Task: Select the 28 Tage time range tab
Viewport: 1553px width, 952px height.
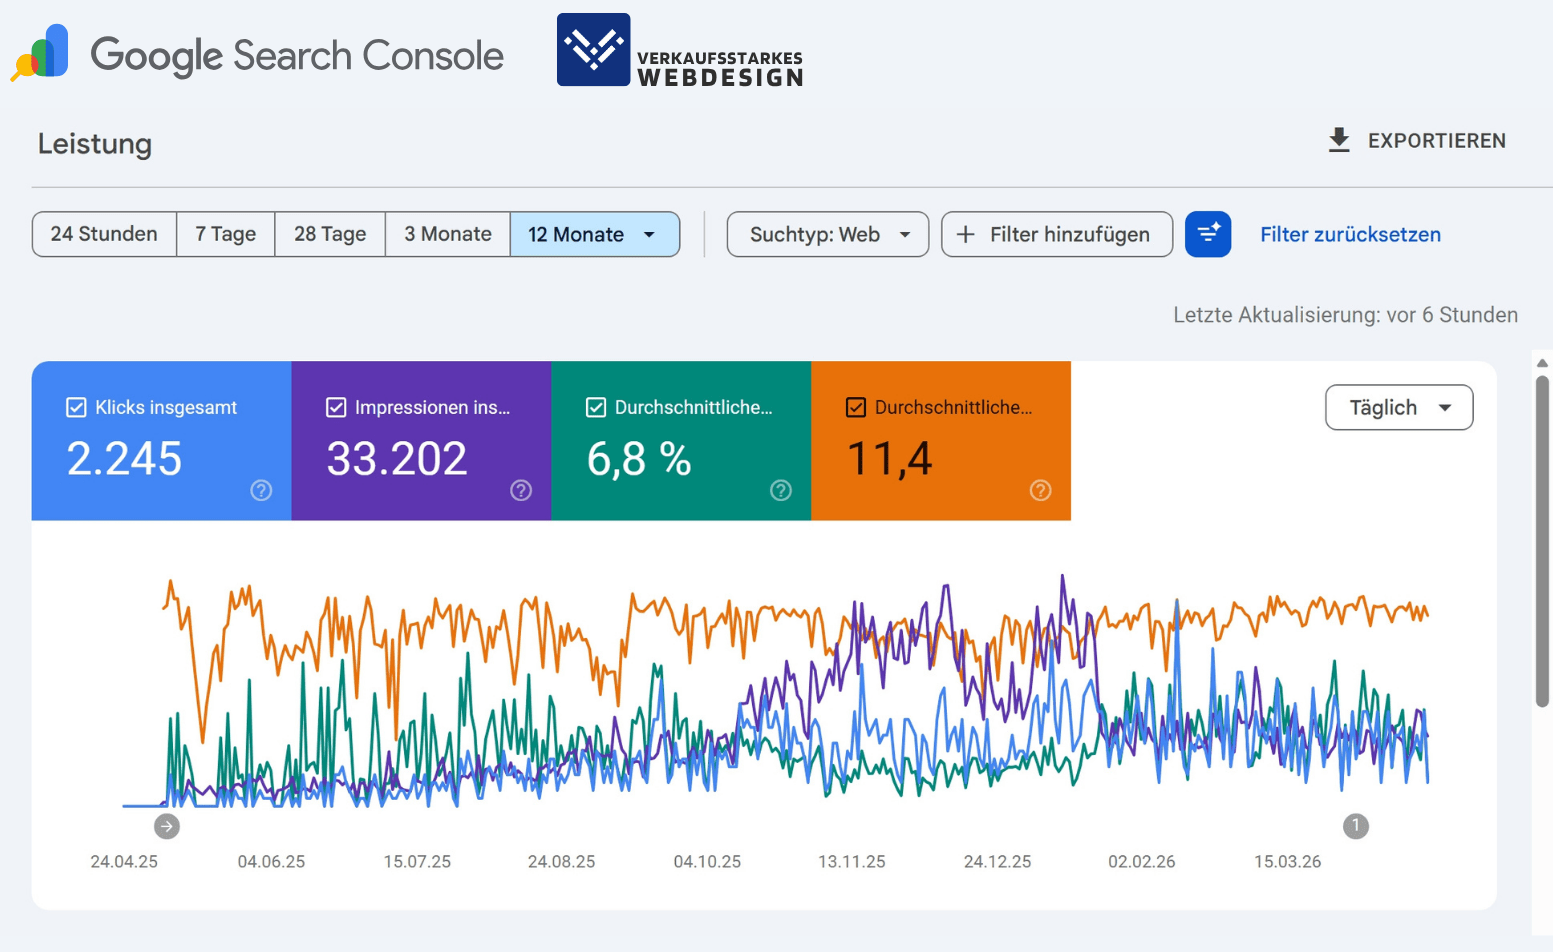Action: click(x=329, y=234)
